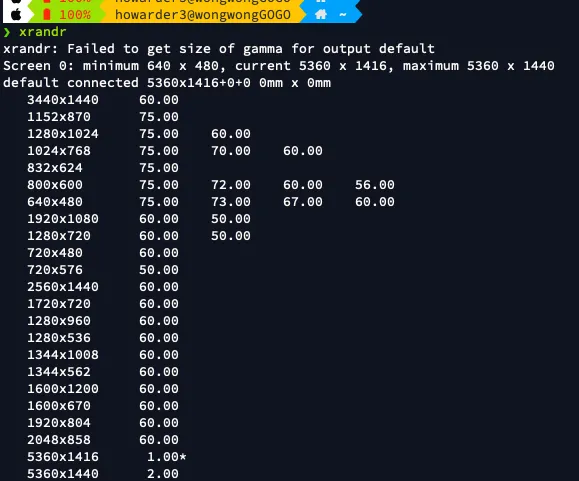Click the home folder icon in the prompt
Screen dimensions: 579x481
tap(321, 15)
